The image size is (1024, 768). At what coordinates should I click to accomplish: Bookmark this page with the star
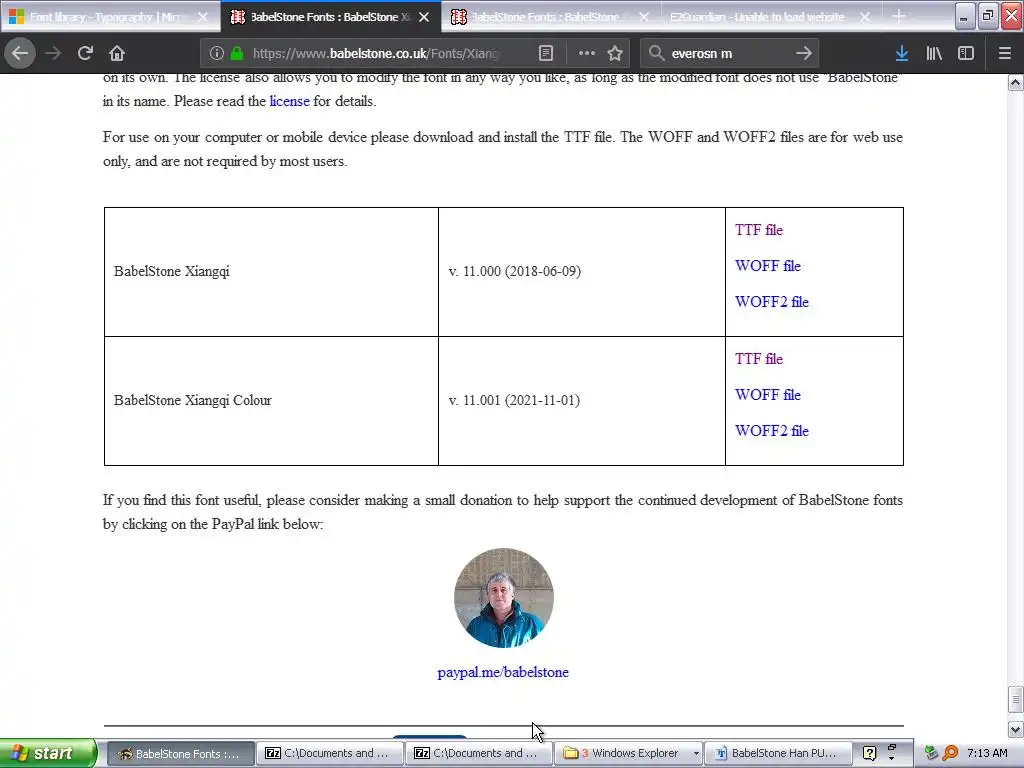[x=615, y=53]
